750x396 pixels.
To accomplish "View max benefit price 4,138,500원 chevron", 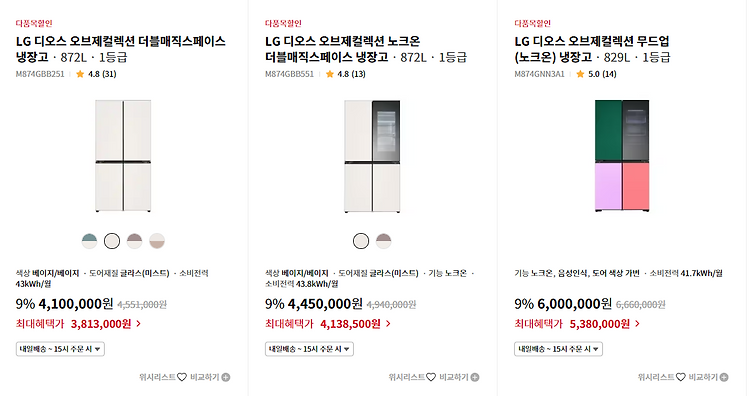I will pos(388,324).
